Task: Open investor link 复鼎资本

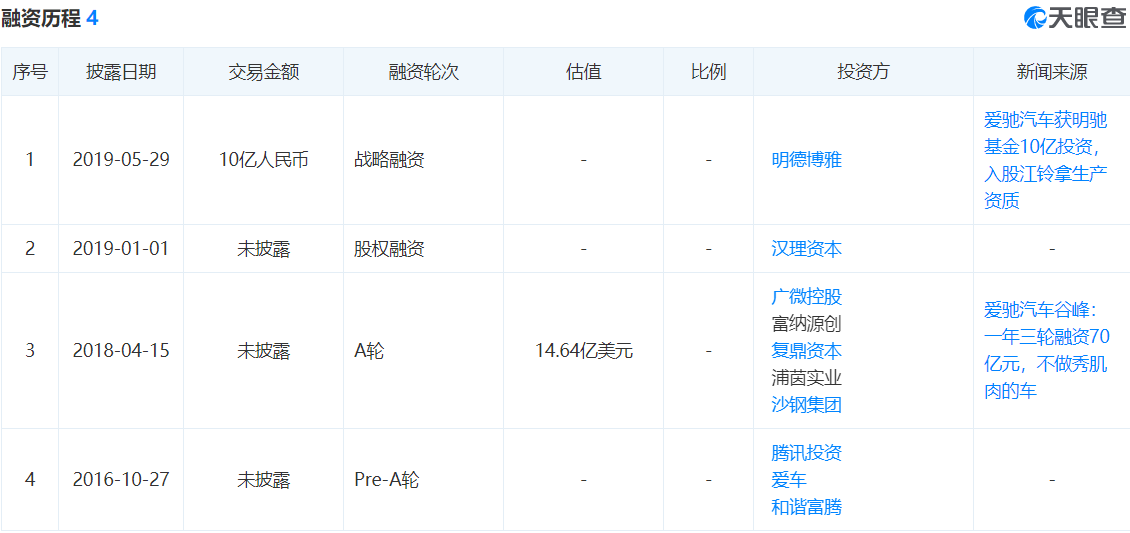Action: (806, 351)
